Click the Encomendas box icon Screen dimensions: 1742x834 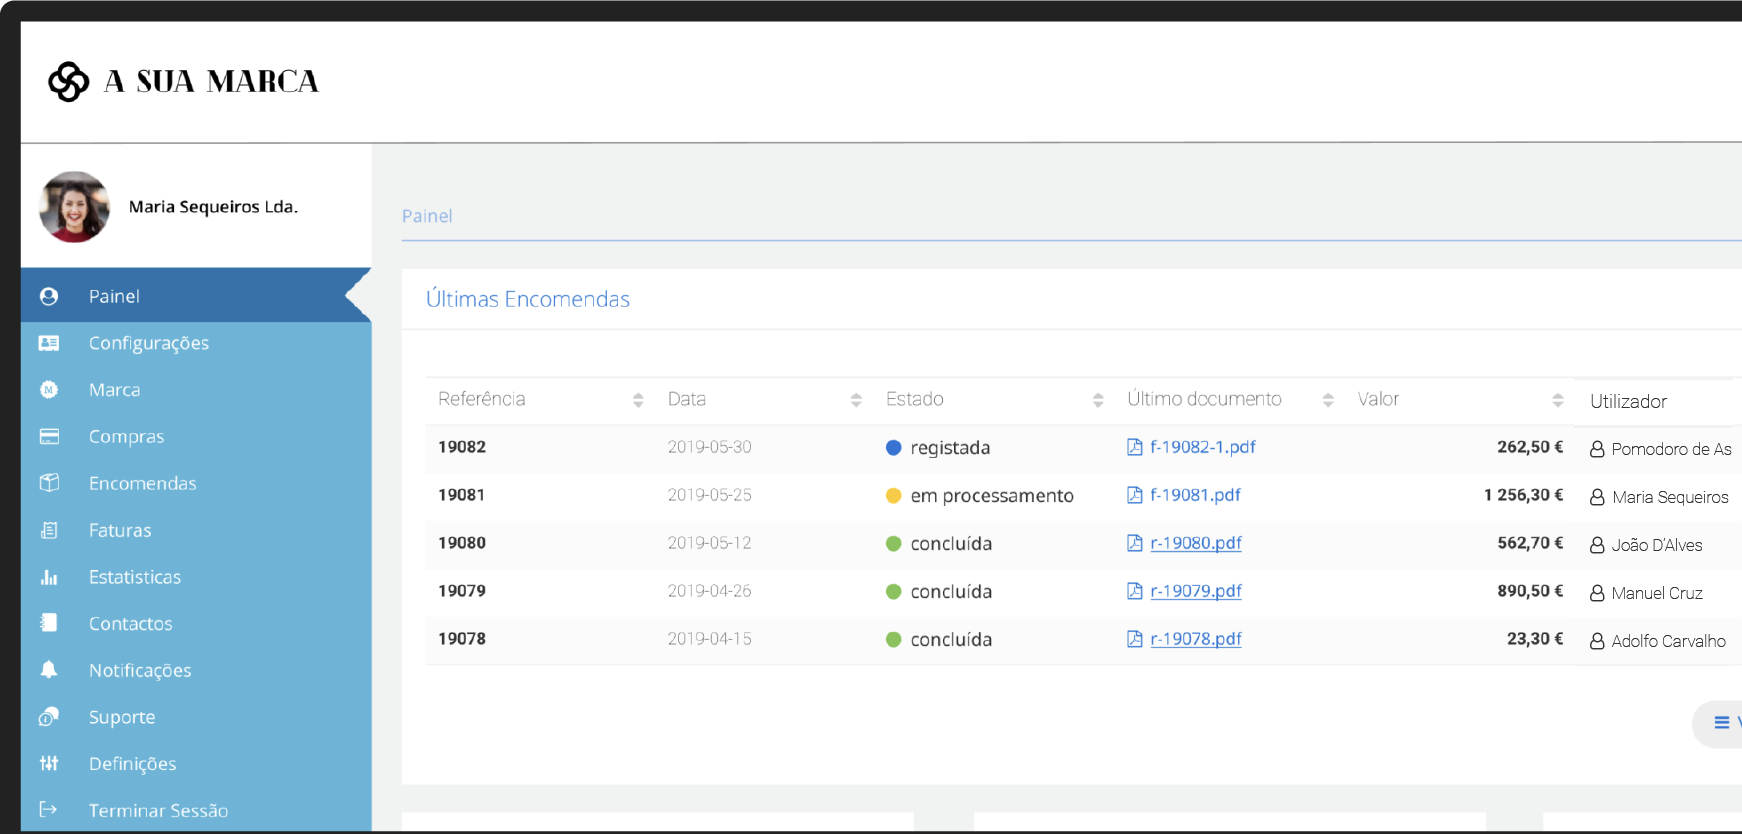(x=49, y=483)
